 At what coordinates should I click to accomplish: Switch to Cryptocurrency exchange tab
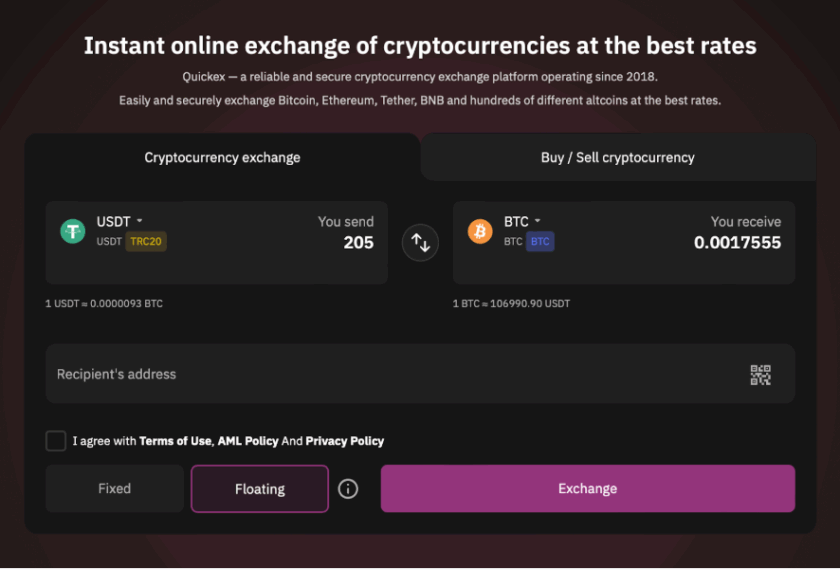tap(222, 157)
